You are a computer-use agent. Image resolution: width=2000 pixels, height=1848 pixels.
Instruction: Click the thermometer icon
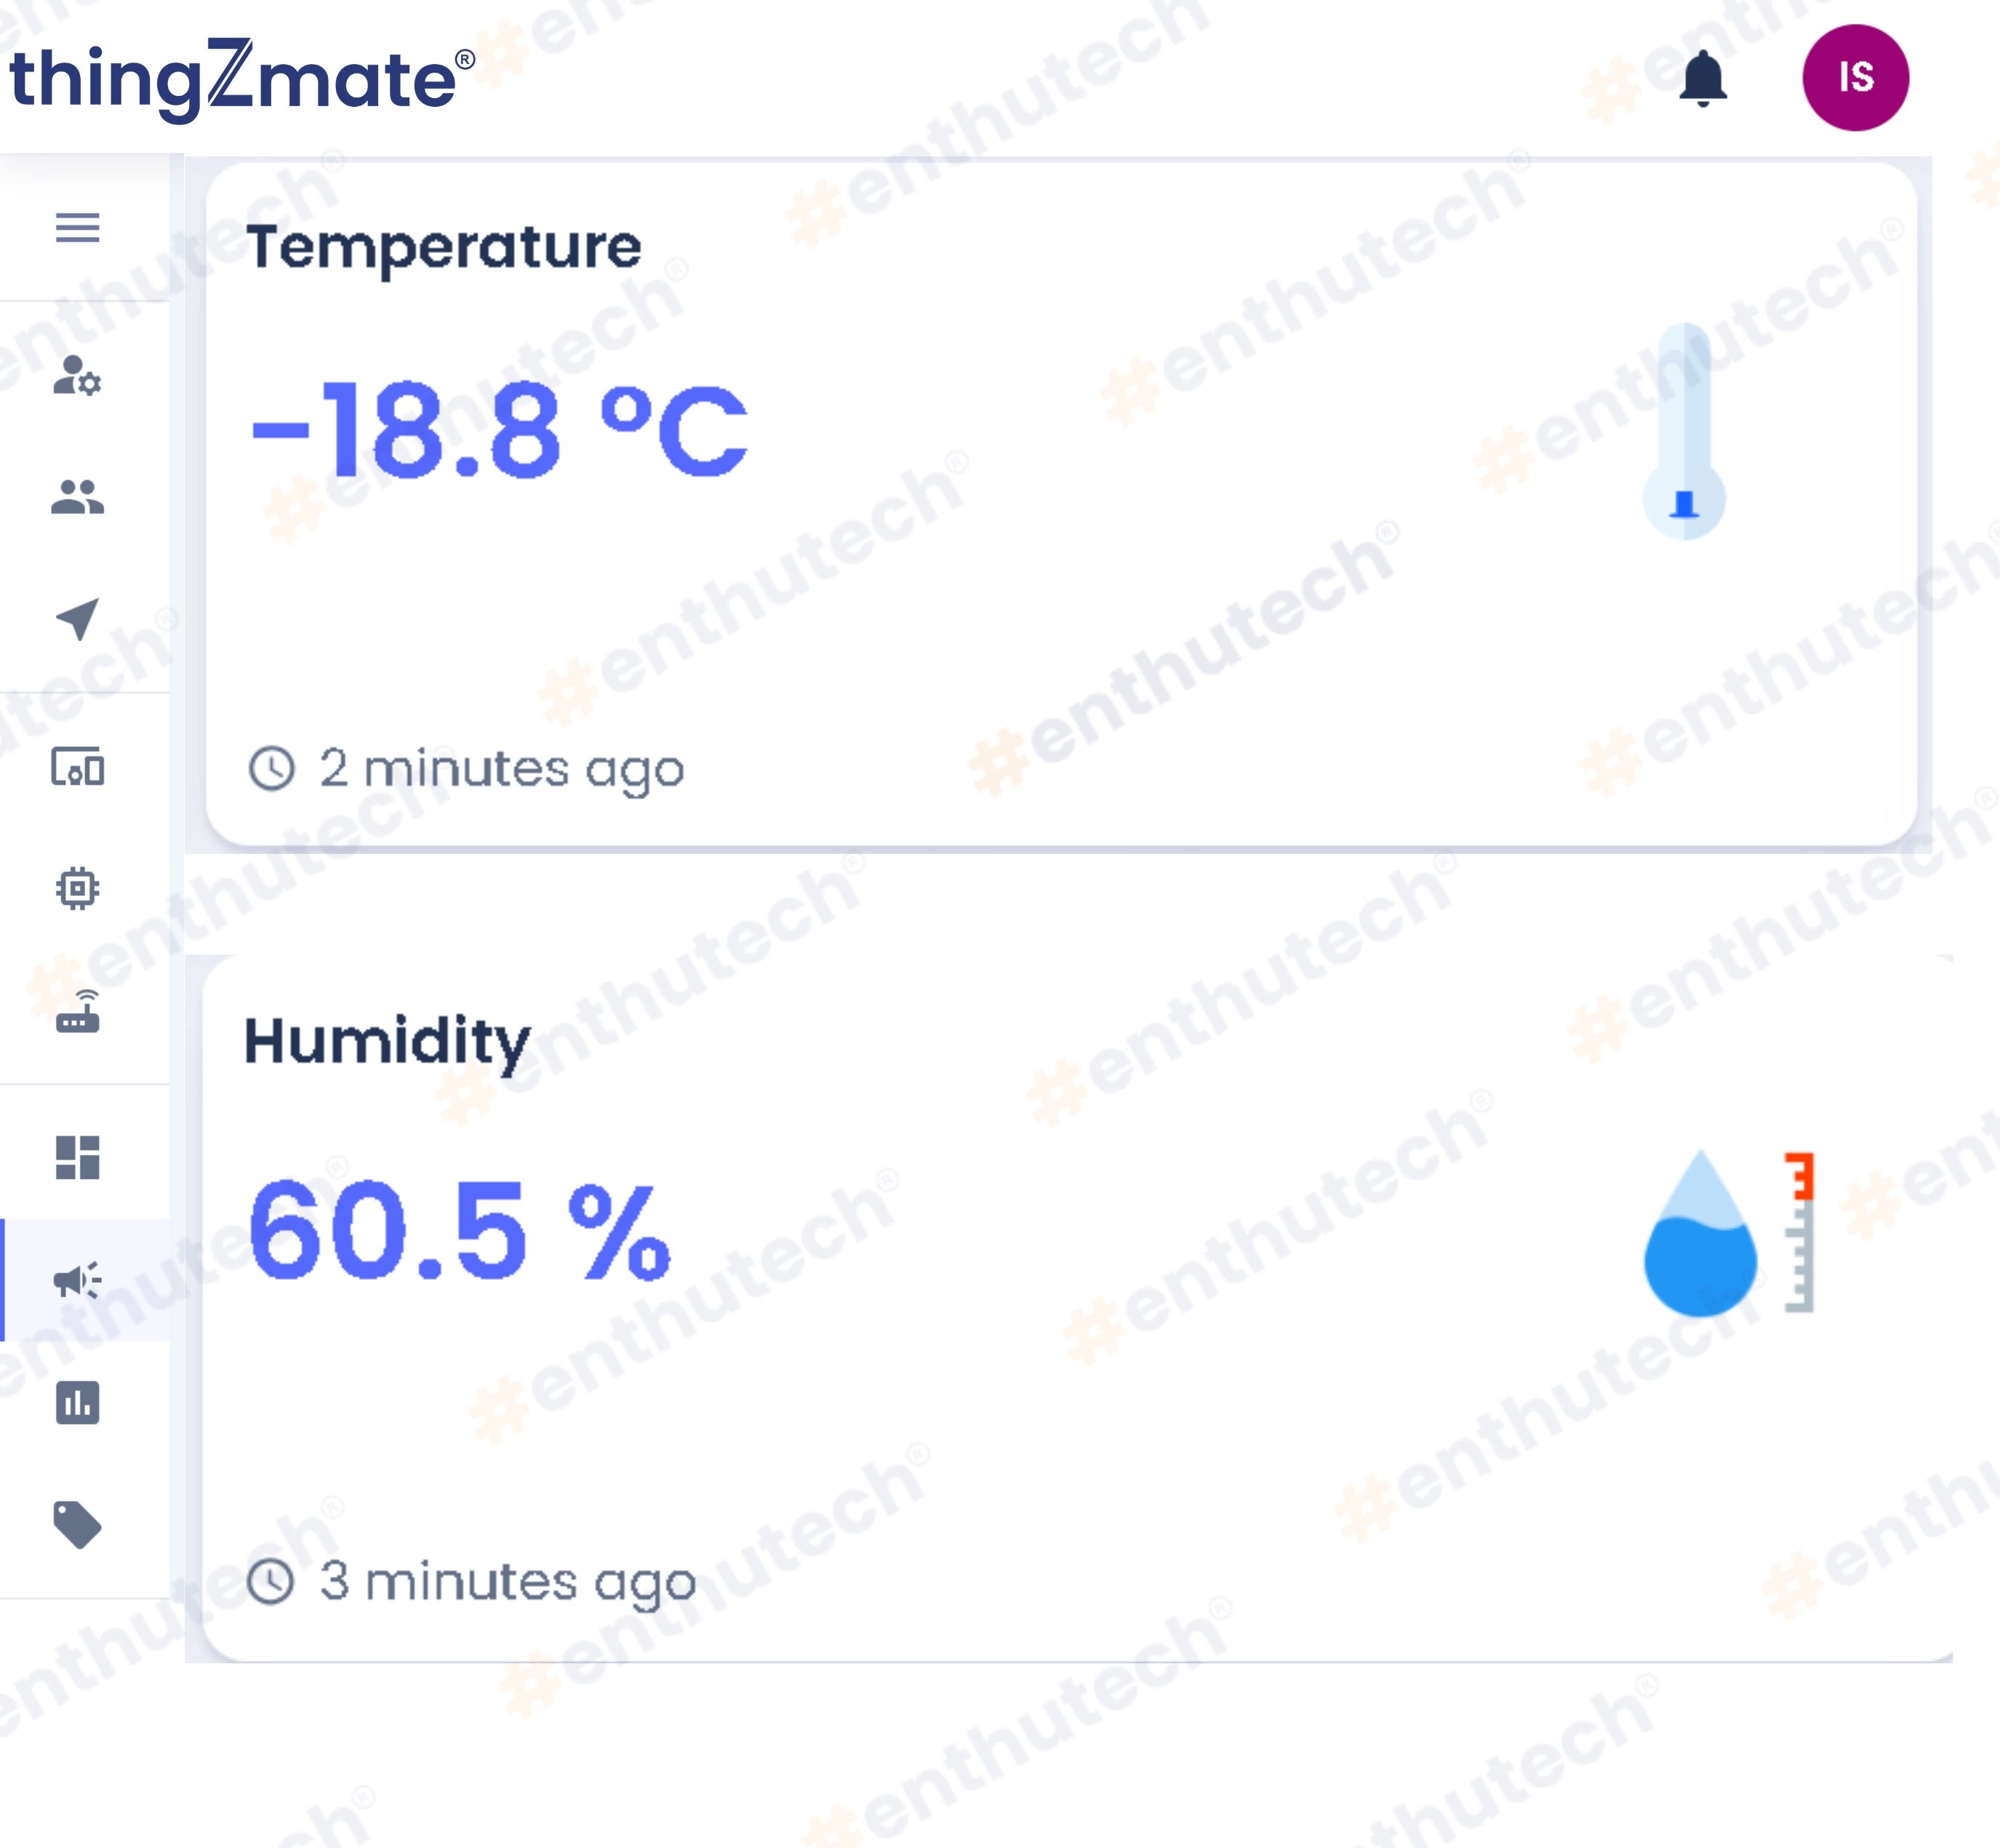1684,432
